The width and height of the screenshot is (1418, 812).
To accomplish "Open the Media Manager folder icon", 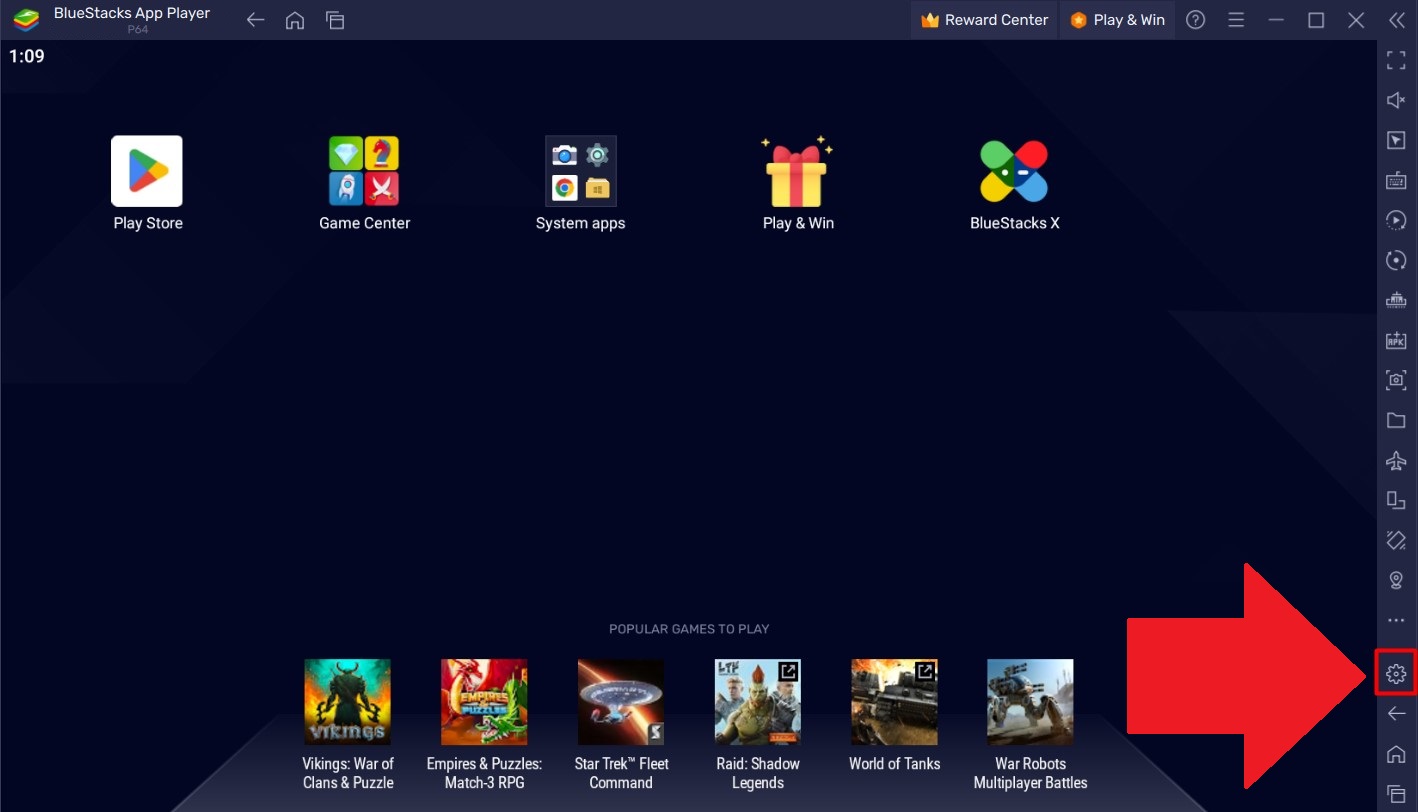I will (x=1396, y=420).
